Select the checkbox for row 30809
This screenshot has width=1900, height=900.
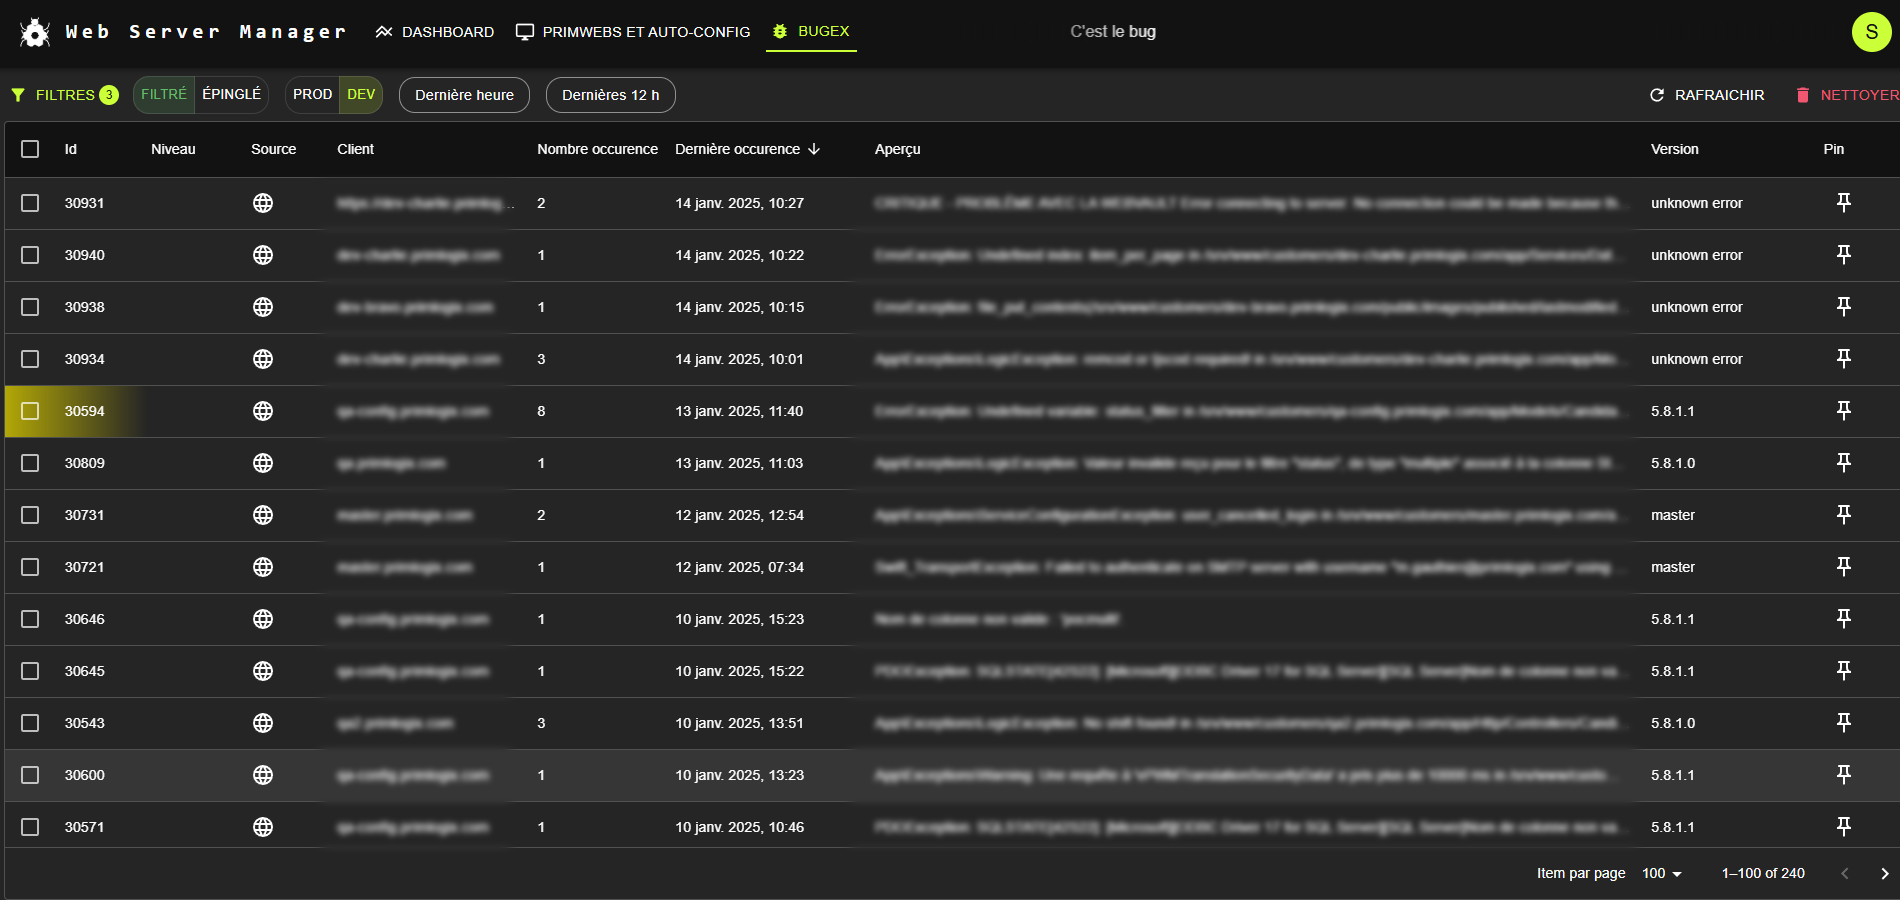pyautogui.click(x=30, y=463)
